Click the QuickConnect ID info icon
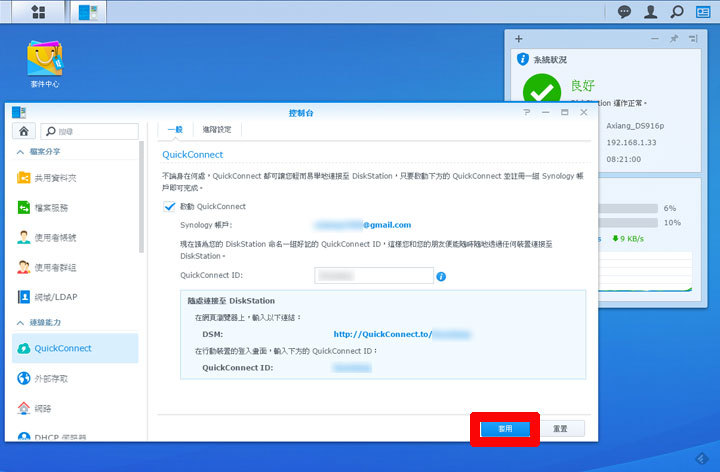This screenshot has width=720, height=472. (441, 276)
